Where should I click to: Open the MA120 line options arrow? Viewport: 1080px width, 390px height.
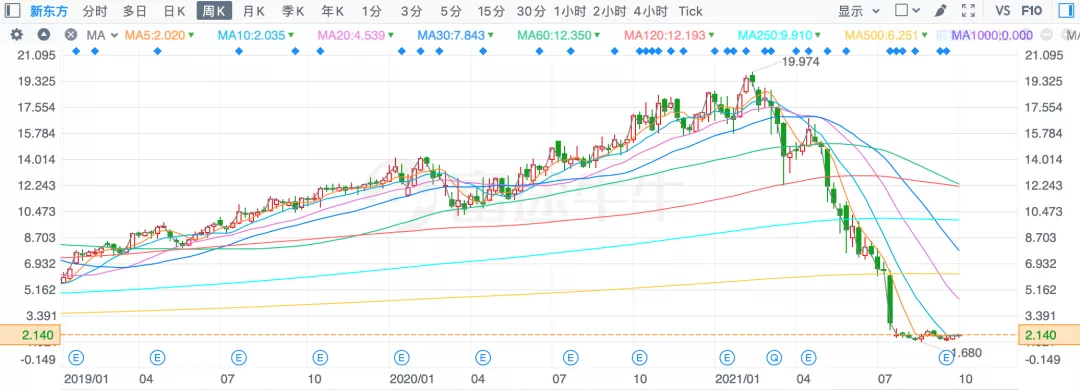click(x=713, y=35)
